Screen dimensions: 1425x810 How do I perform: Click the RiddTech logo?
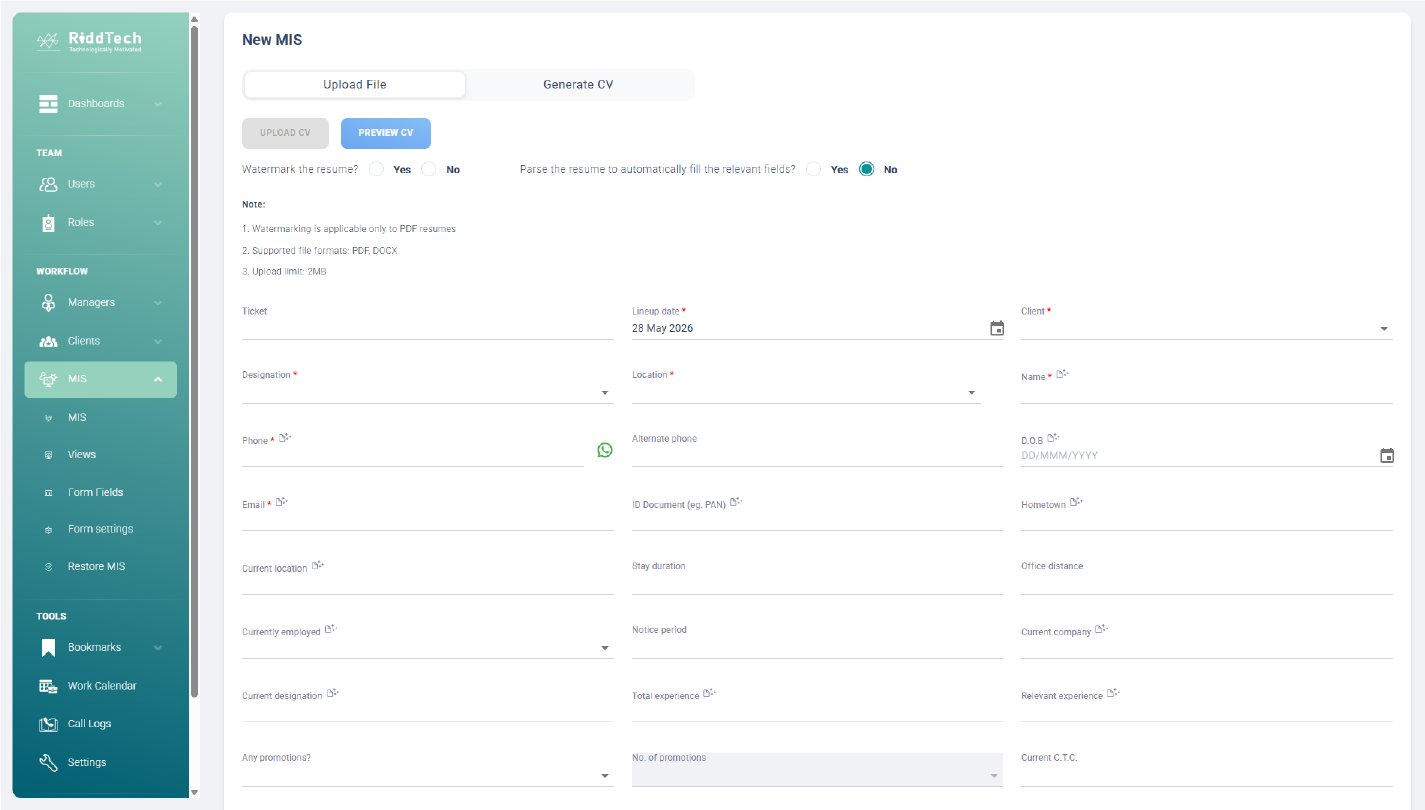click(89, 41)
